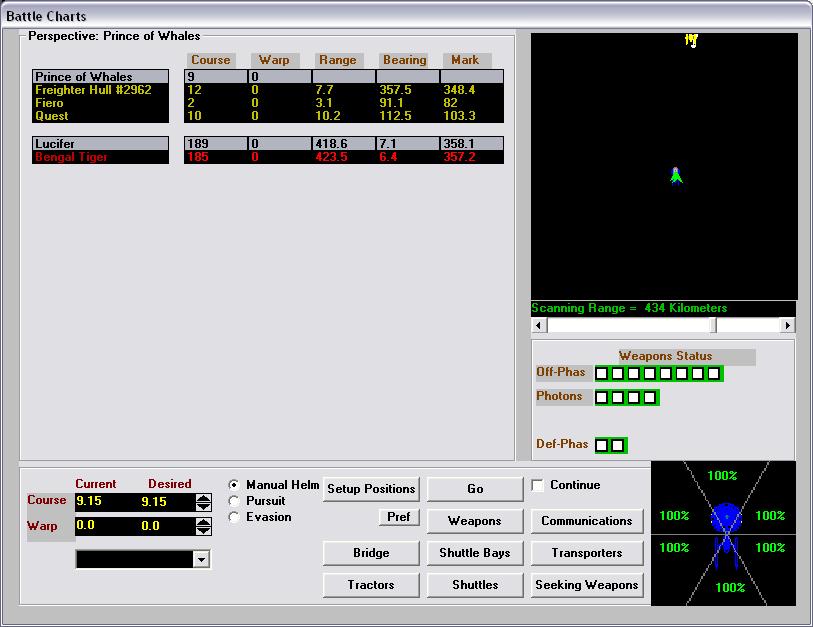Select Prince of Whales in the ship list
Screen dimensions: 813x627
(x=101, y=77)
